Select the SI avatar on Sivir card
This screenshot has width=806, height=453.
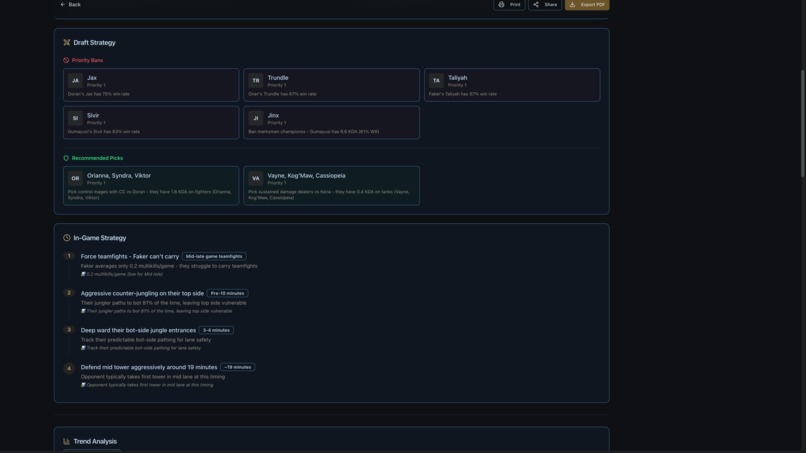[75, 118]
